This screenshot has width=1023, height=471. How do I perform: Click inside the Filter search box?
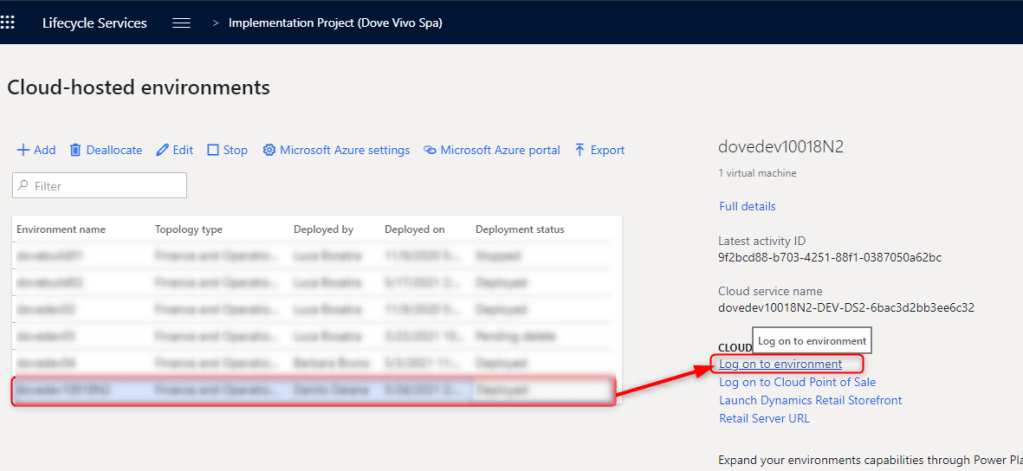(100, 186)
